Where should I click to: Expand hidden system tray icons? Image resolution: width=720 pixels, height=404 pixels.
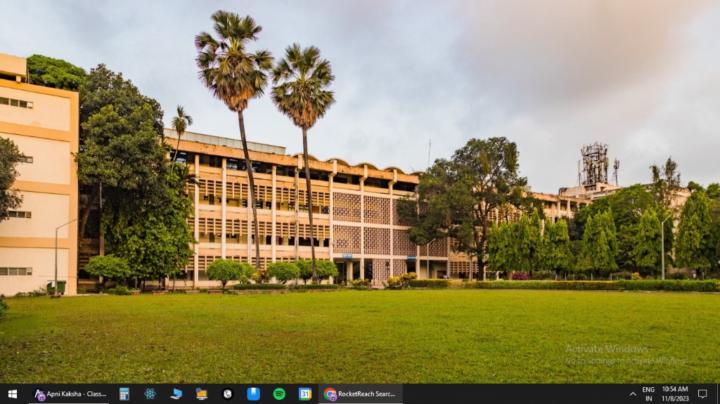pos(633,394)
